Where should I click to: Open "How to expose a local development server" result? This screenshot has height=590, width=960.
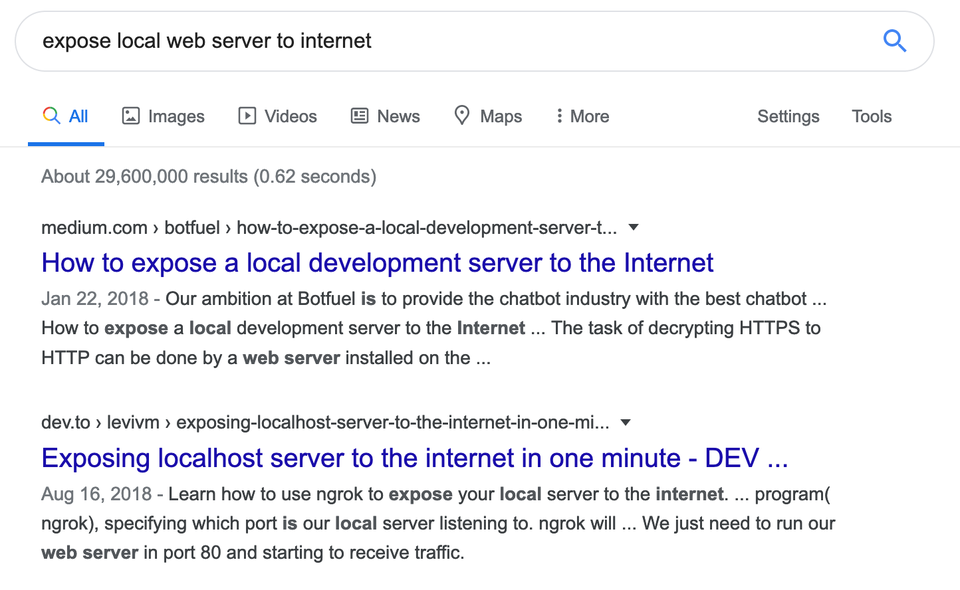tap(377, 263)
